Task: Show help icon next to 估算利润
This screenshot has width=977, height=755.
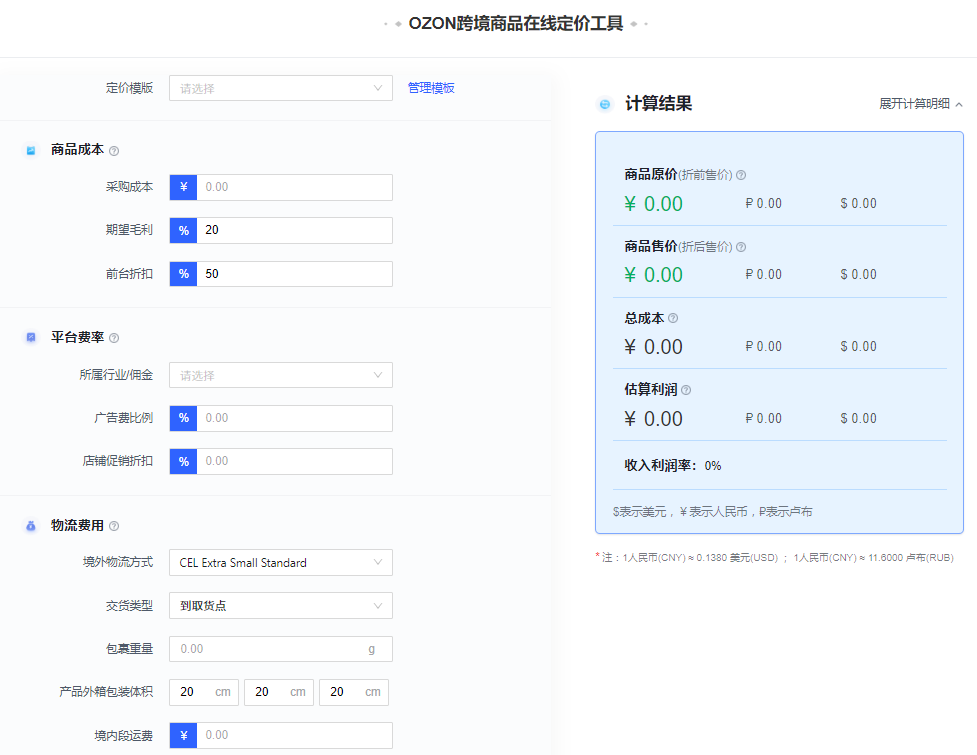Action: 686,390
